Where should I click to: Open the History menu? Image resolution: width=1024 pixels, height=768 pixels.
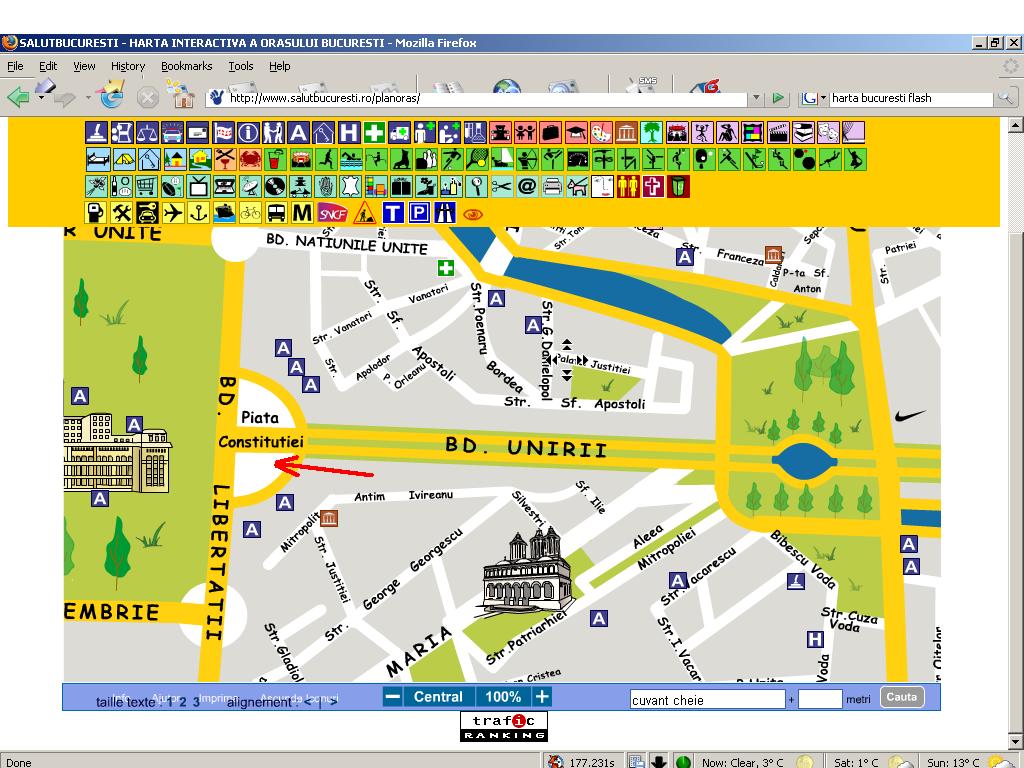click(128, 66)
